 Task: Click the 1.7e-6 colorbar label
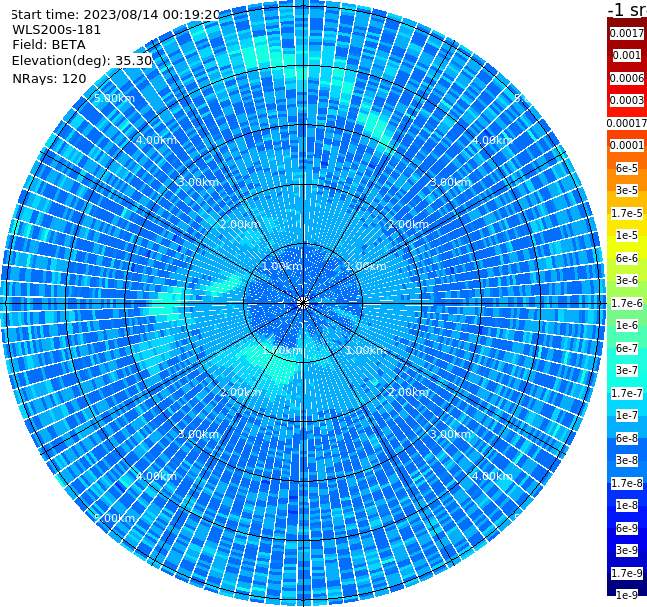pyautogui.click(x=627, y=303)
